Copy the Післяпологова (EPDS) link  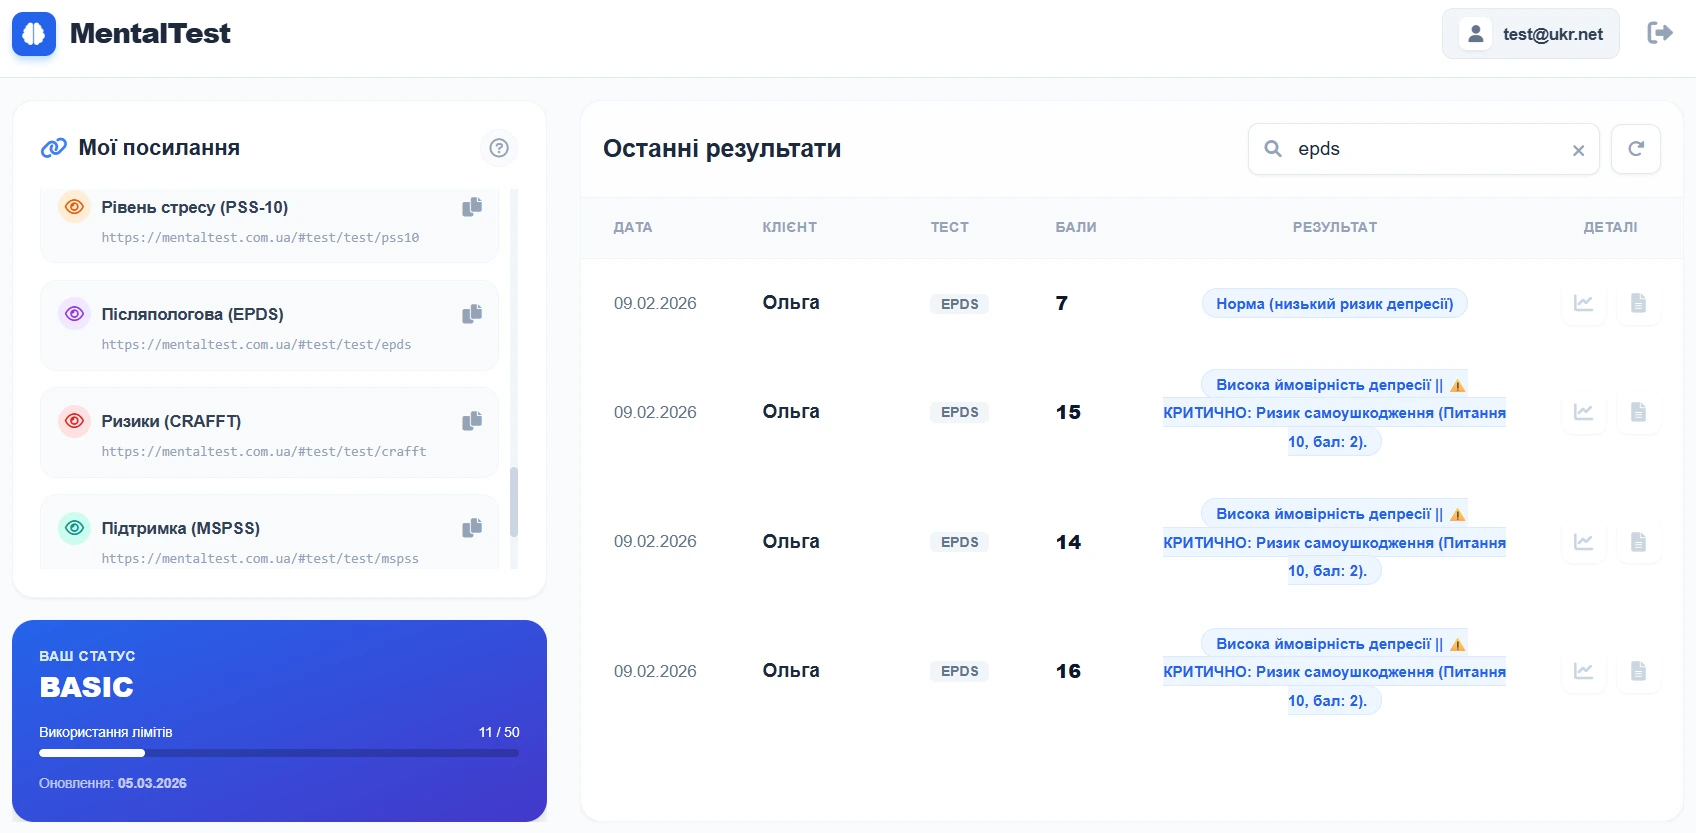[x=472, y=314]
